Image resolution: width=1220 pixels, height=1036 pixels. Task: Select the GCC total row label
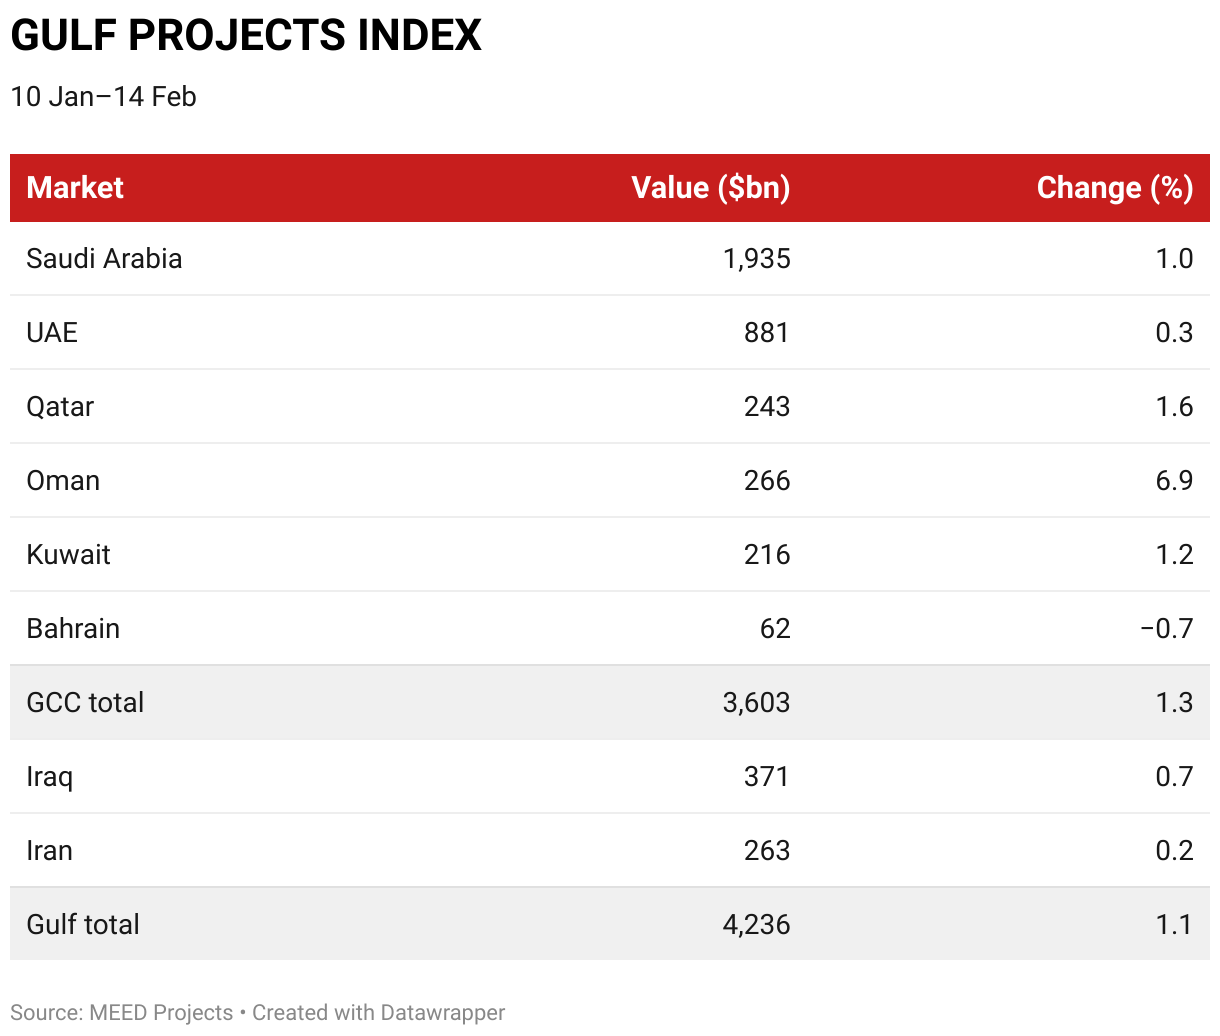pos(85,703)
